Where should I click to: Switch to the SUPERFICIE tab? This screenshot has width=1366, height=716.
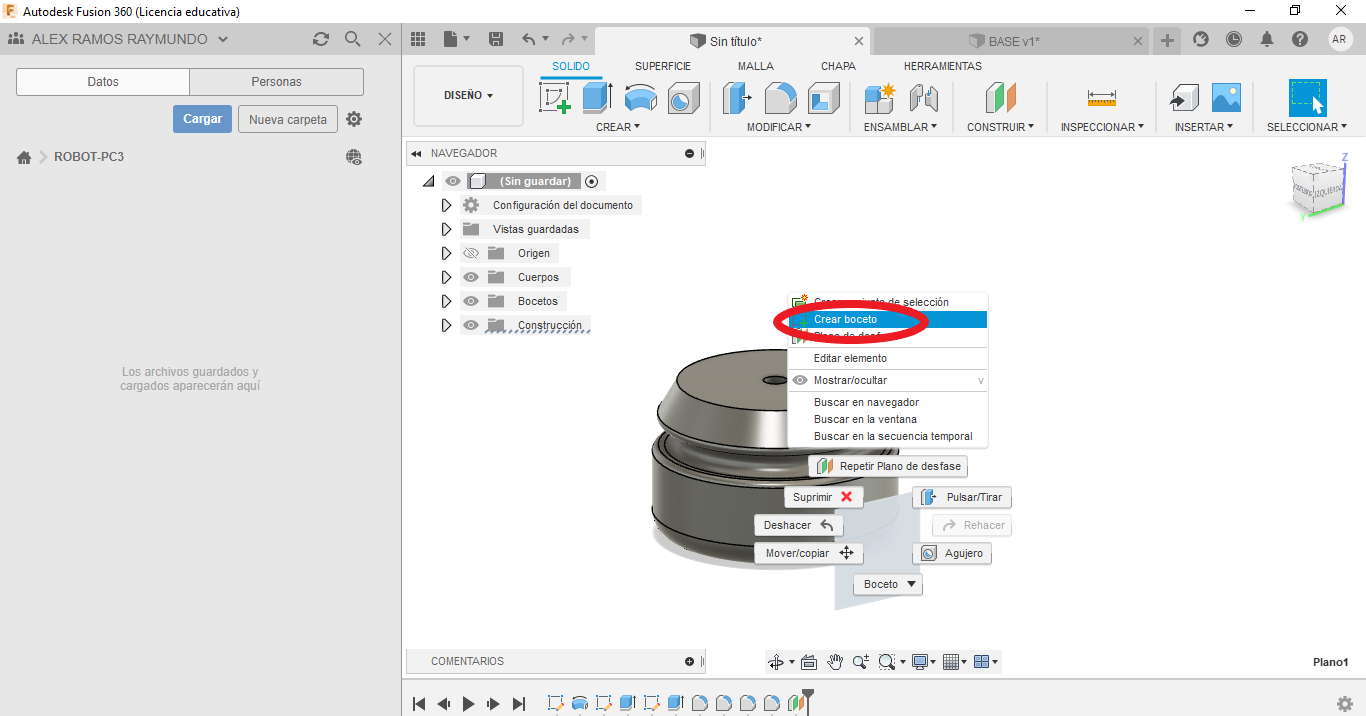pyautogui.click(x=663, y=66)
